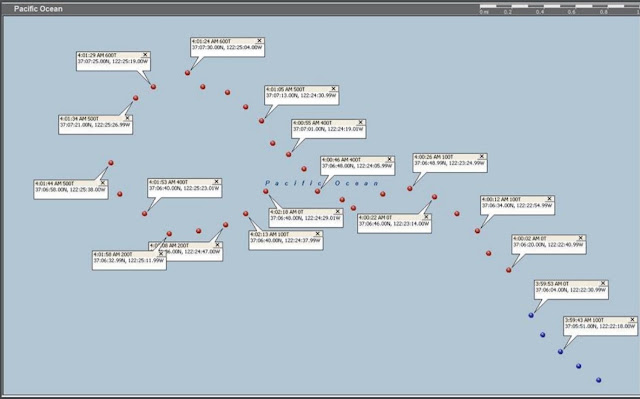Dismiss the 4:01:05 AM 500T position label

tap(333, 89)
